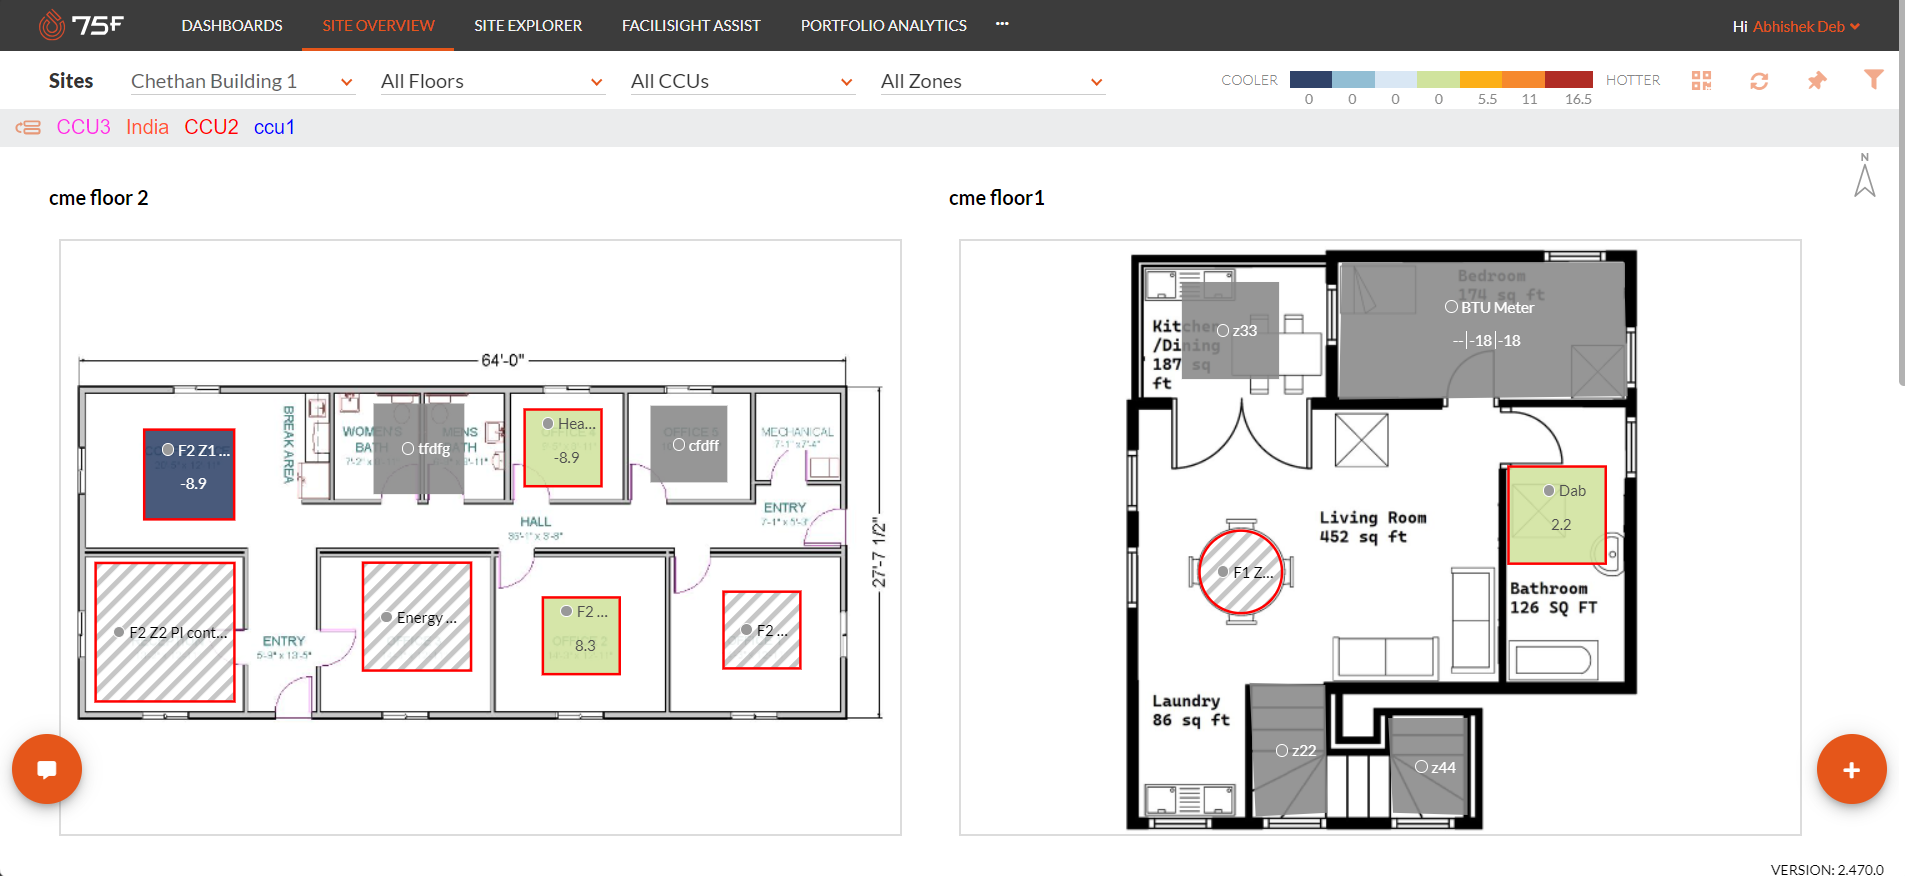Open the F2 Z2 PI cont... zone
Image resolution: width=1905 pixels, height=876 pixels.
(x=165, y=632)
